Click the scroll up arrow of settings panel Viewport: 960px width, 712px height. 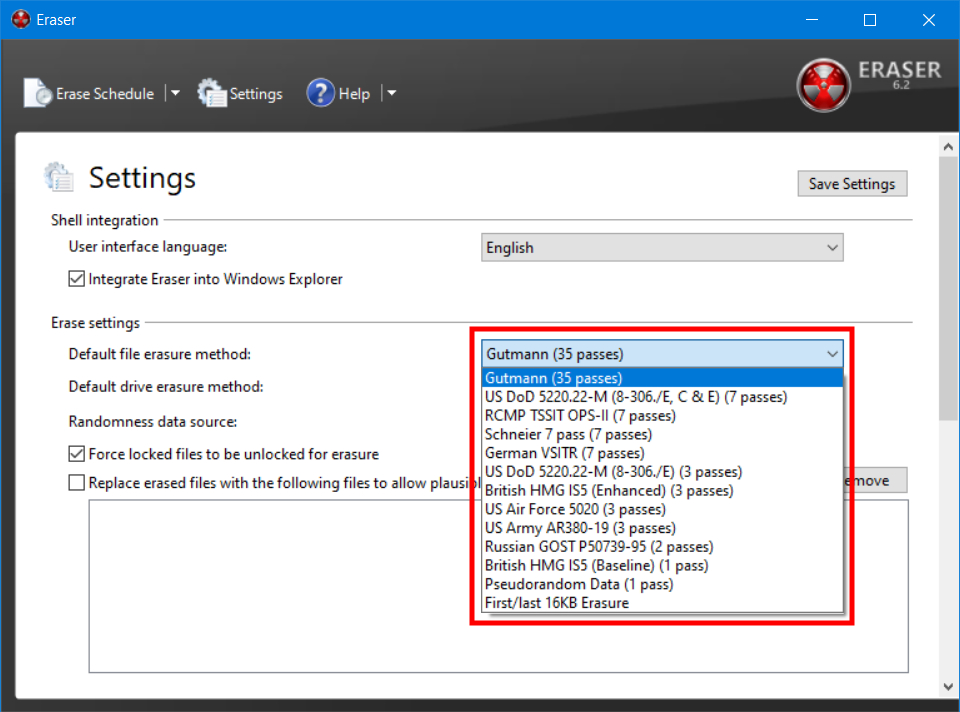click(x=948, y=146)
